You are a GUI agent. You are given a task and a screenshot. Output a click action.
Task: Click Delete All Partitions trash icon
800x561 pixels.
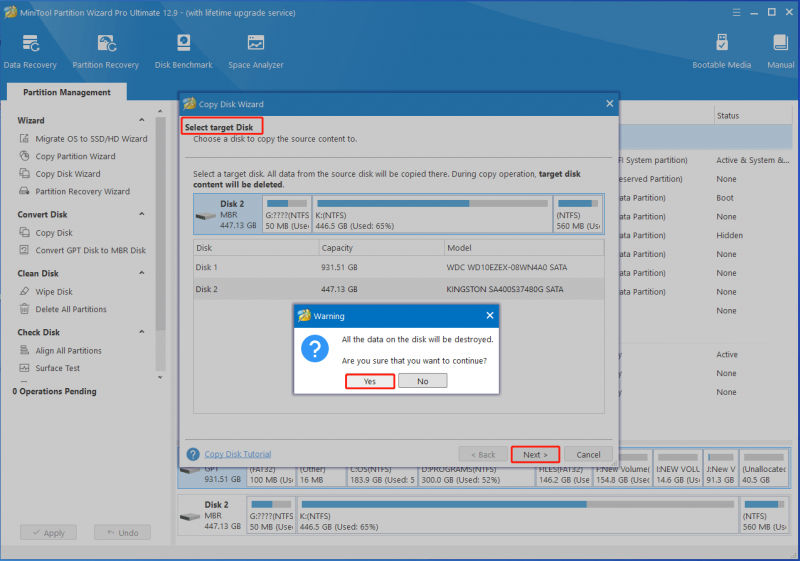pyautogui.click(x=24, y=309)
